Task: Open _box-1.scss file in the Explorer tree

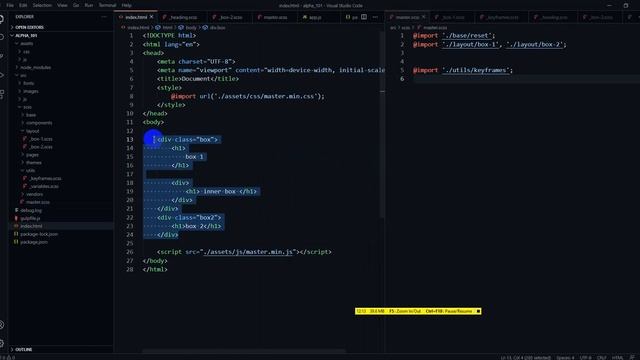Action: (x=40, y=139)
